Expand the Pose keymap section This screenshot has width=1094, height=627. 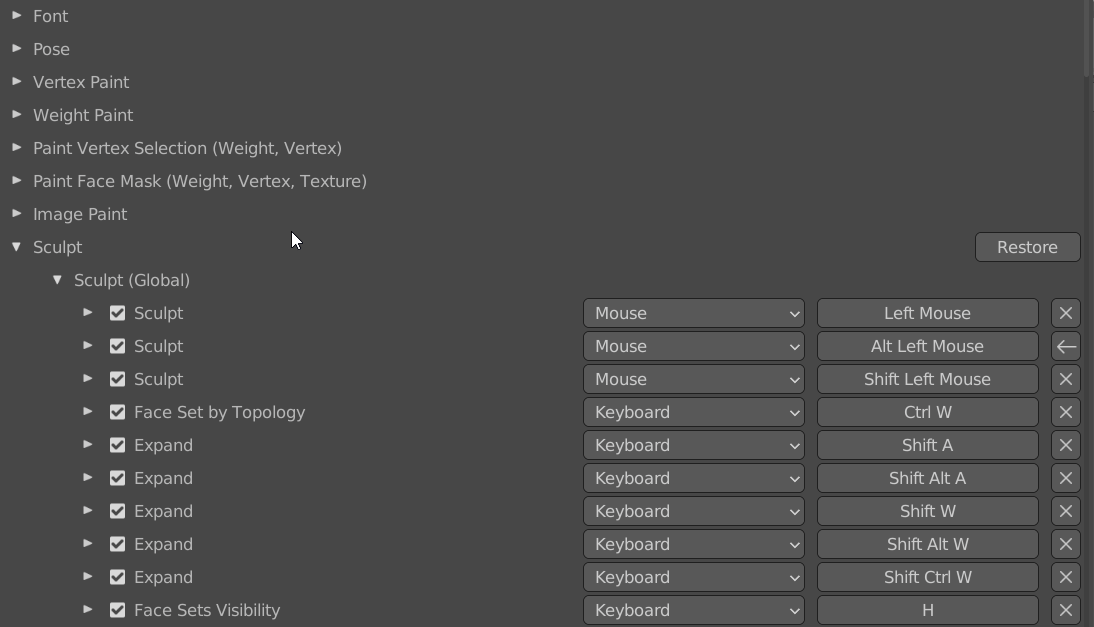(17, 49)
